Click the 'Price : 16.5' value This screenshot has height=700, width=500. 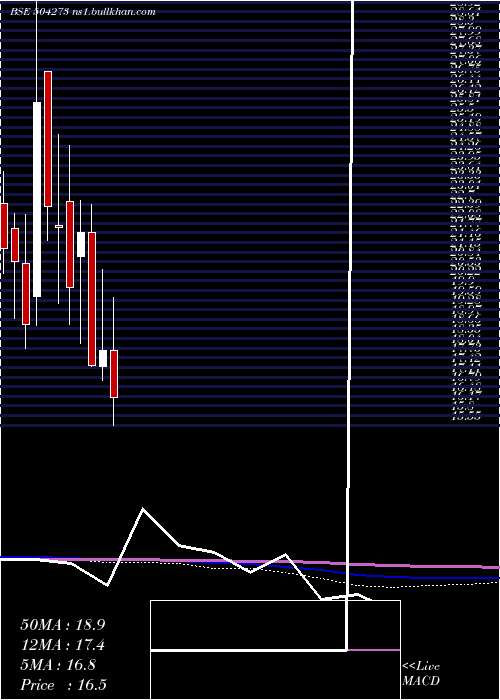pos(63,685)
